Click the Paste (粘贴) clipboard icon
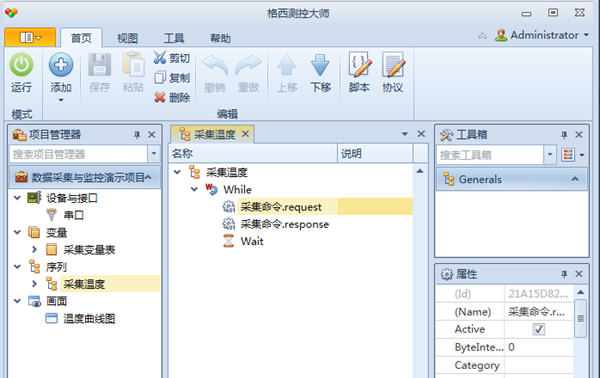Image resolution: width=600 pixels, height=378 pixels. [133, 65]
